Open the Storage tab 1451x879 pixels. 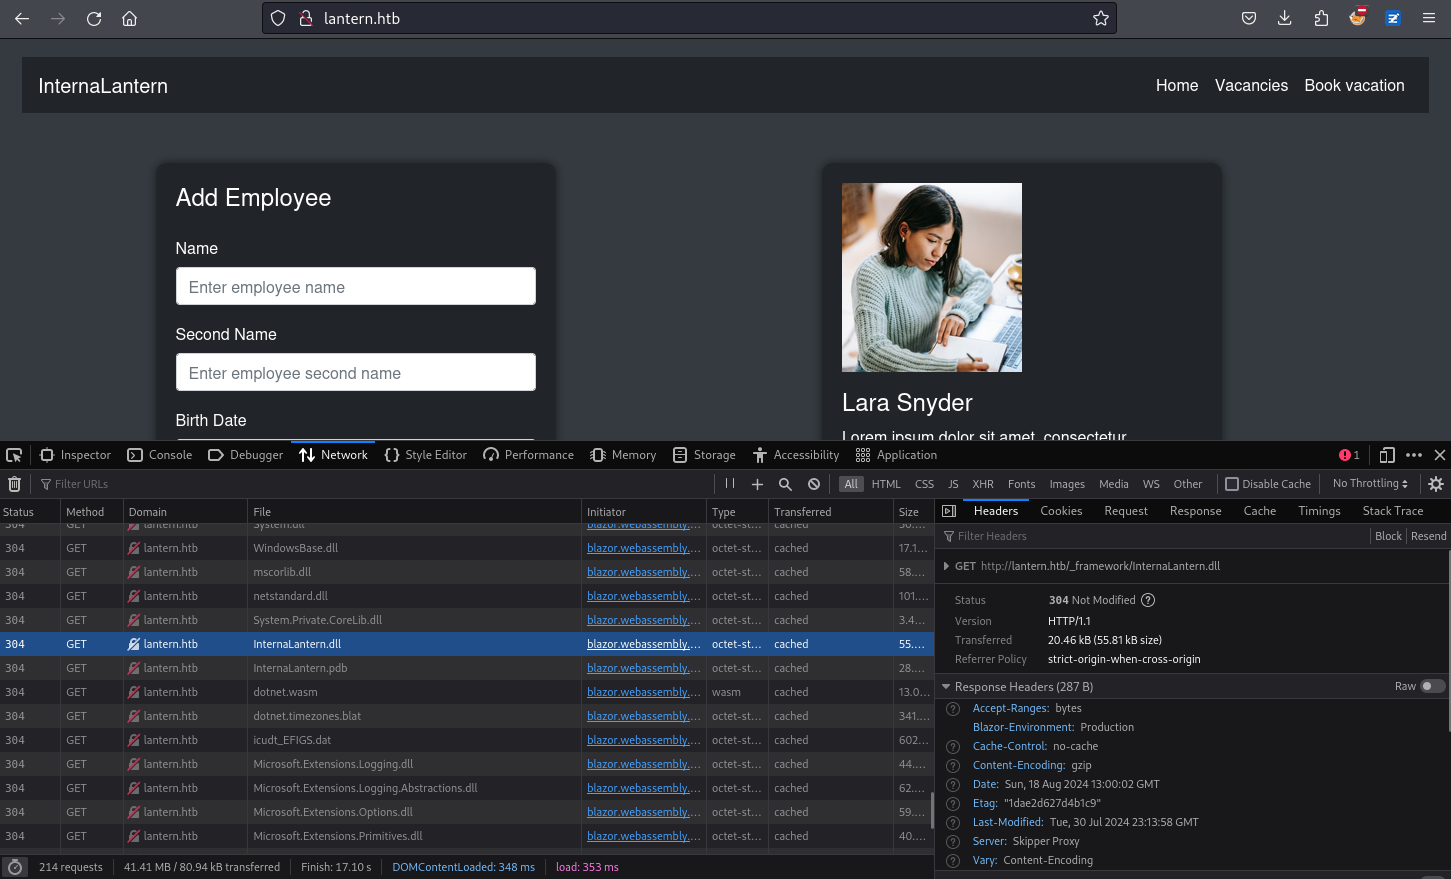[704, 455]
